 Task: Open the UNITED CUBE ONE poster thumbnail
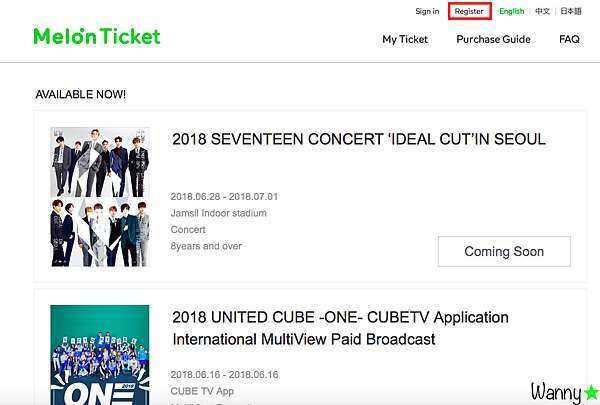[100, 355]
